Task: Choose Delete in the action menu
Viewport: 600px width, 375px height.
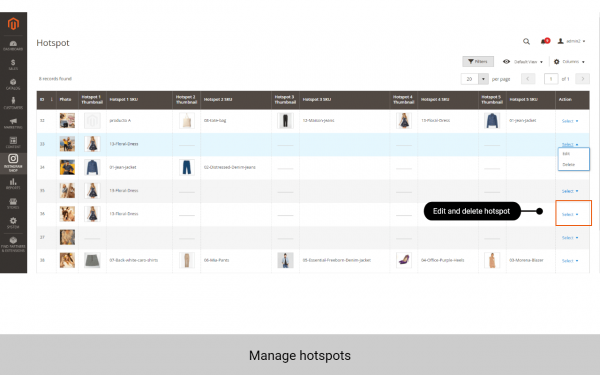Action: point(569,165)
